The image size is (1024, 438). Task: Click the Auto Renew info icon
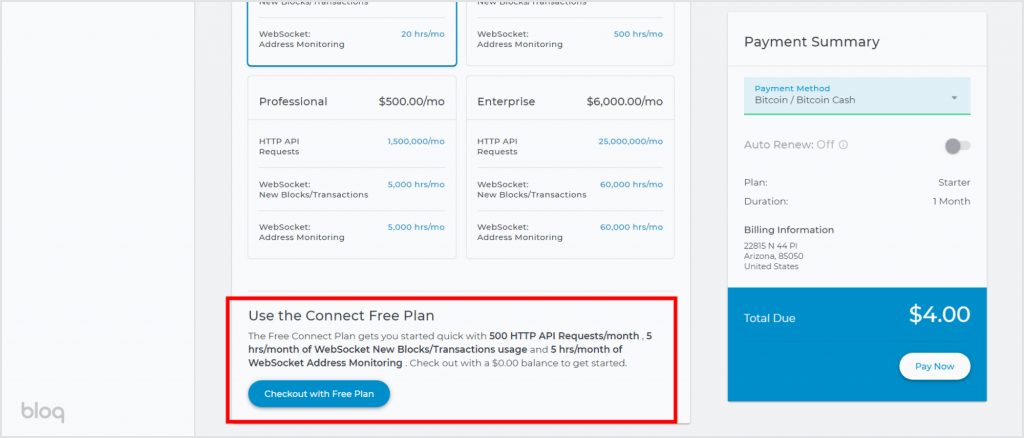(x=843, y=145)
